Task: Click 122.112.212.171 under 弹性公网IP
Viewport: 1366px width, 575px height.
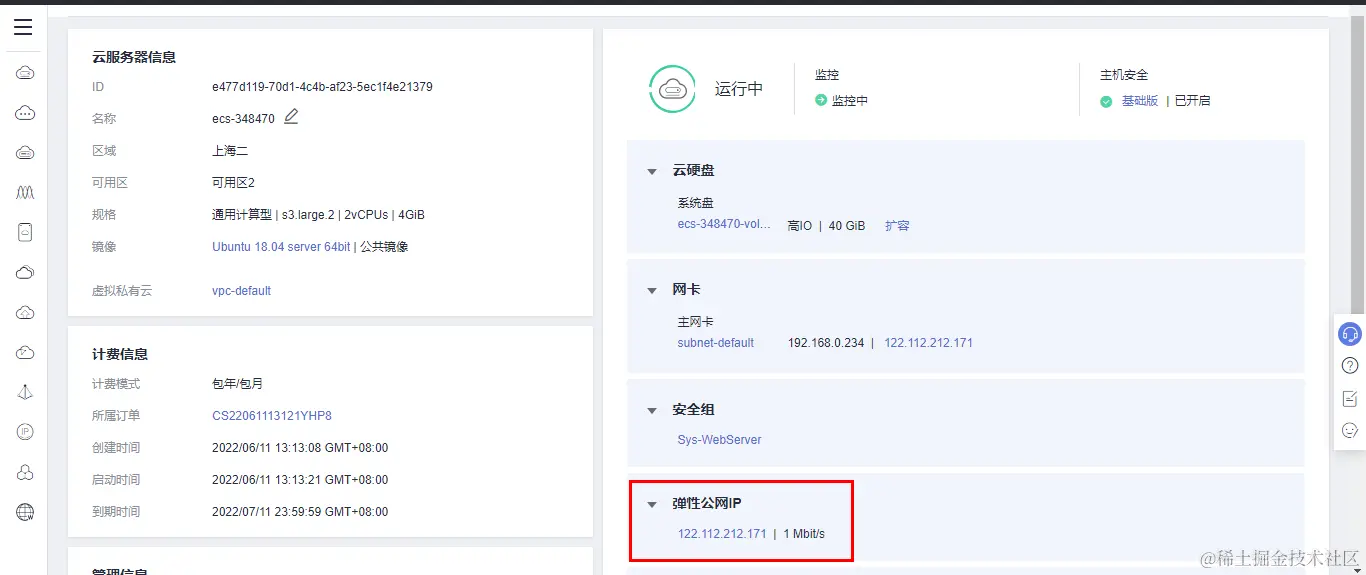Action: click(x=722, y=534)
